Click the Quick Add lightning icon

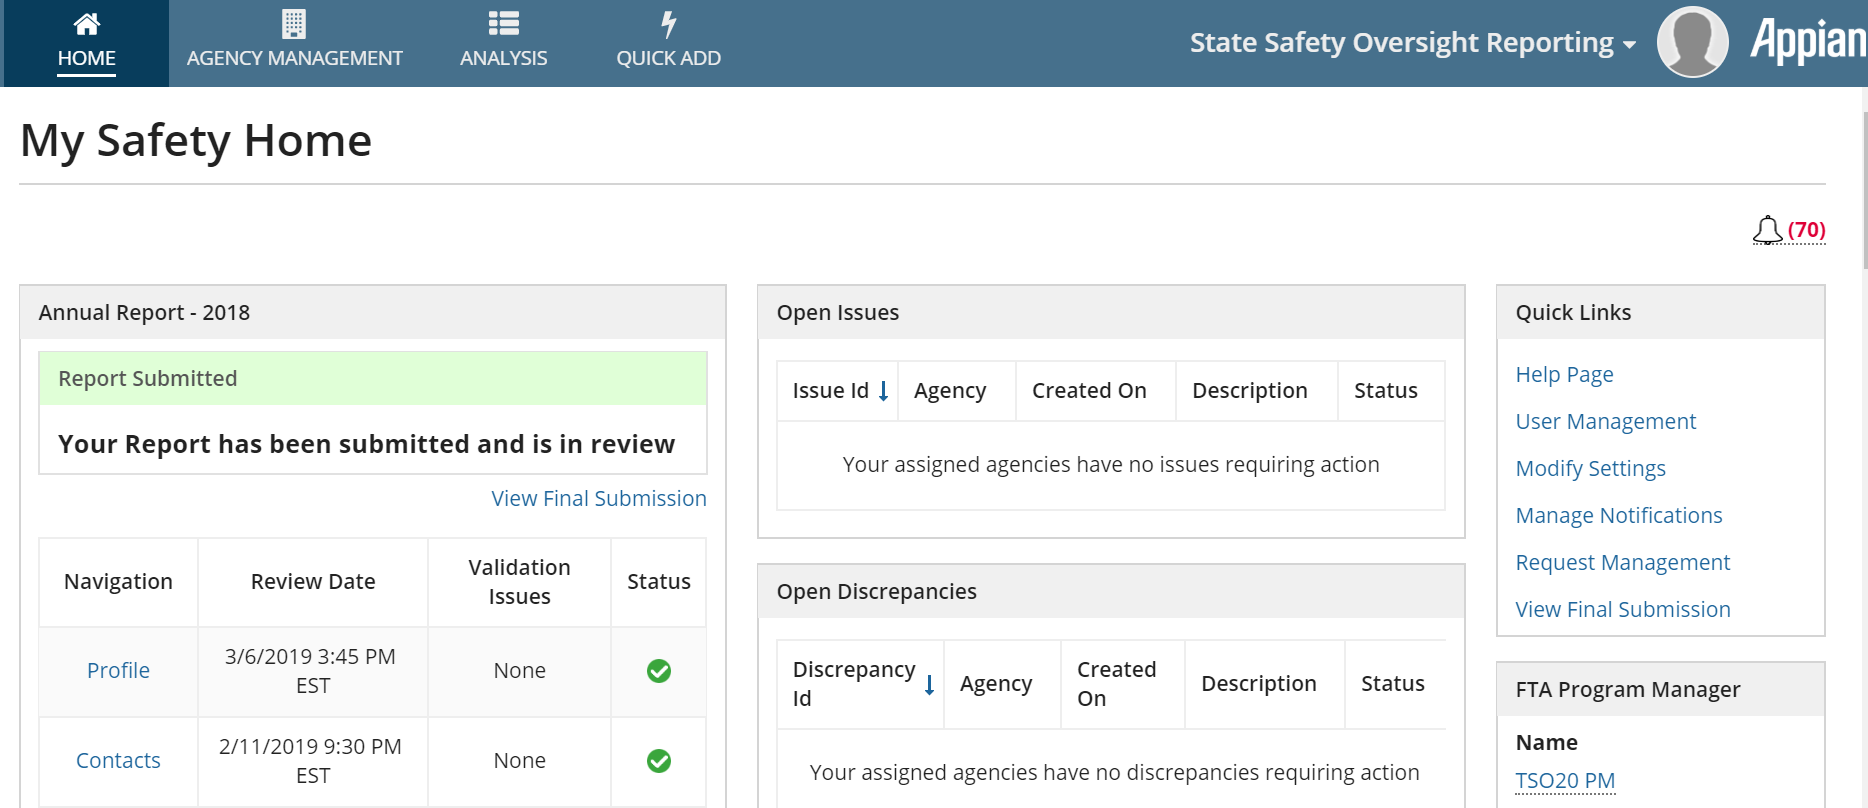tap(668, 23)
